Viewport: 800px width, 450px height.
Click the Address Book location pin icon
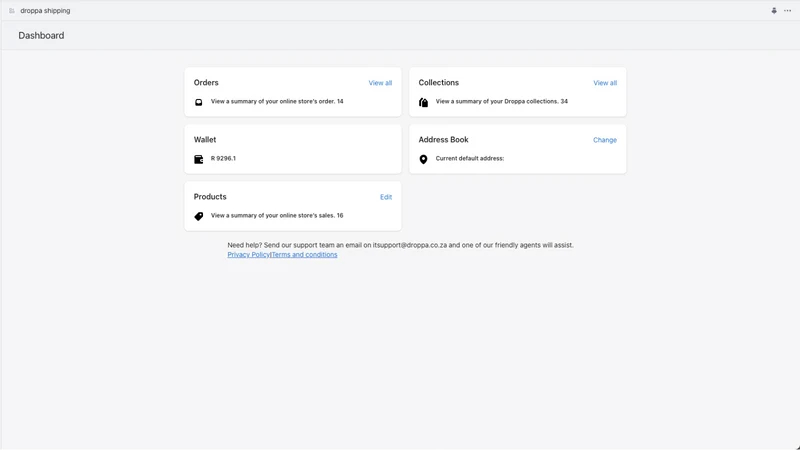(423, 159)
